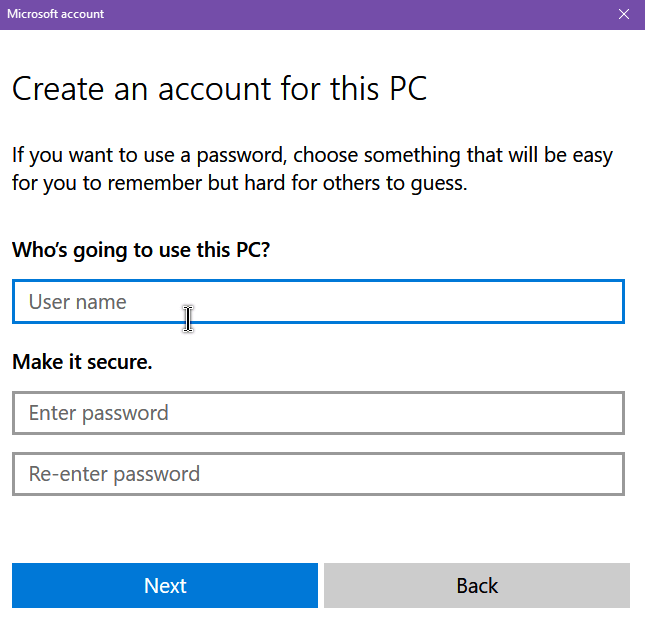Dismiss the dialog with the X icon
This screenshot has height=630, width=645.
[x=624, y=14]
